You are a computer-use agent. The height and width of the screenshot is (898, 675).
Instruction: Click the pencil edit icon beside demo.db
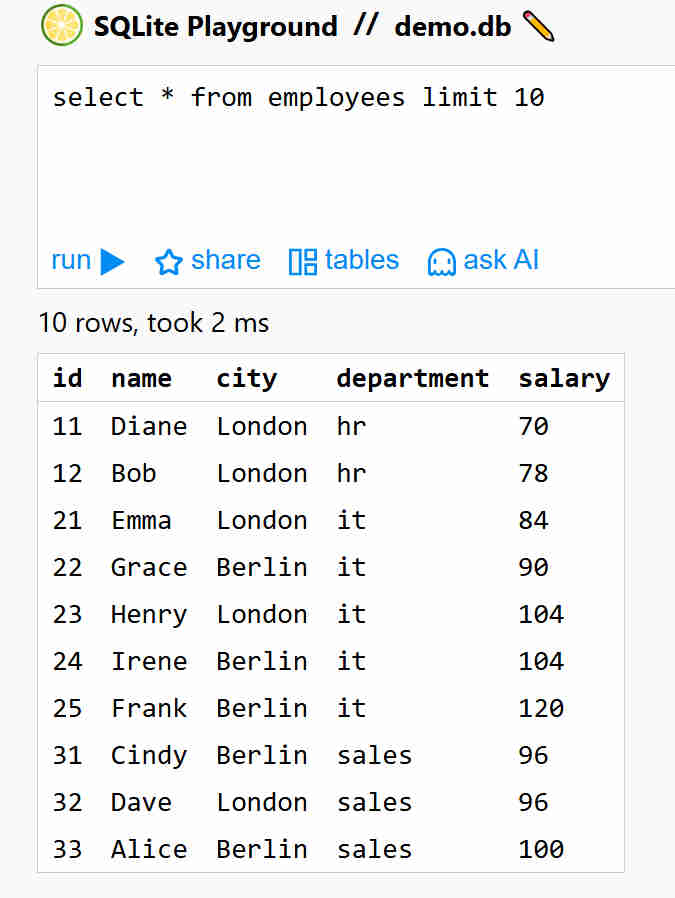pyautogui.click(x=538, y=26)
